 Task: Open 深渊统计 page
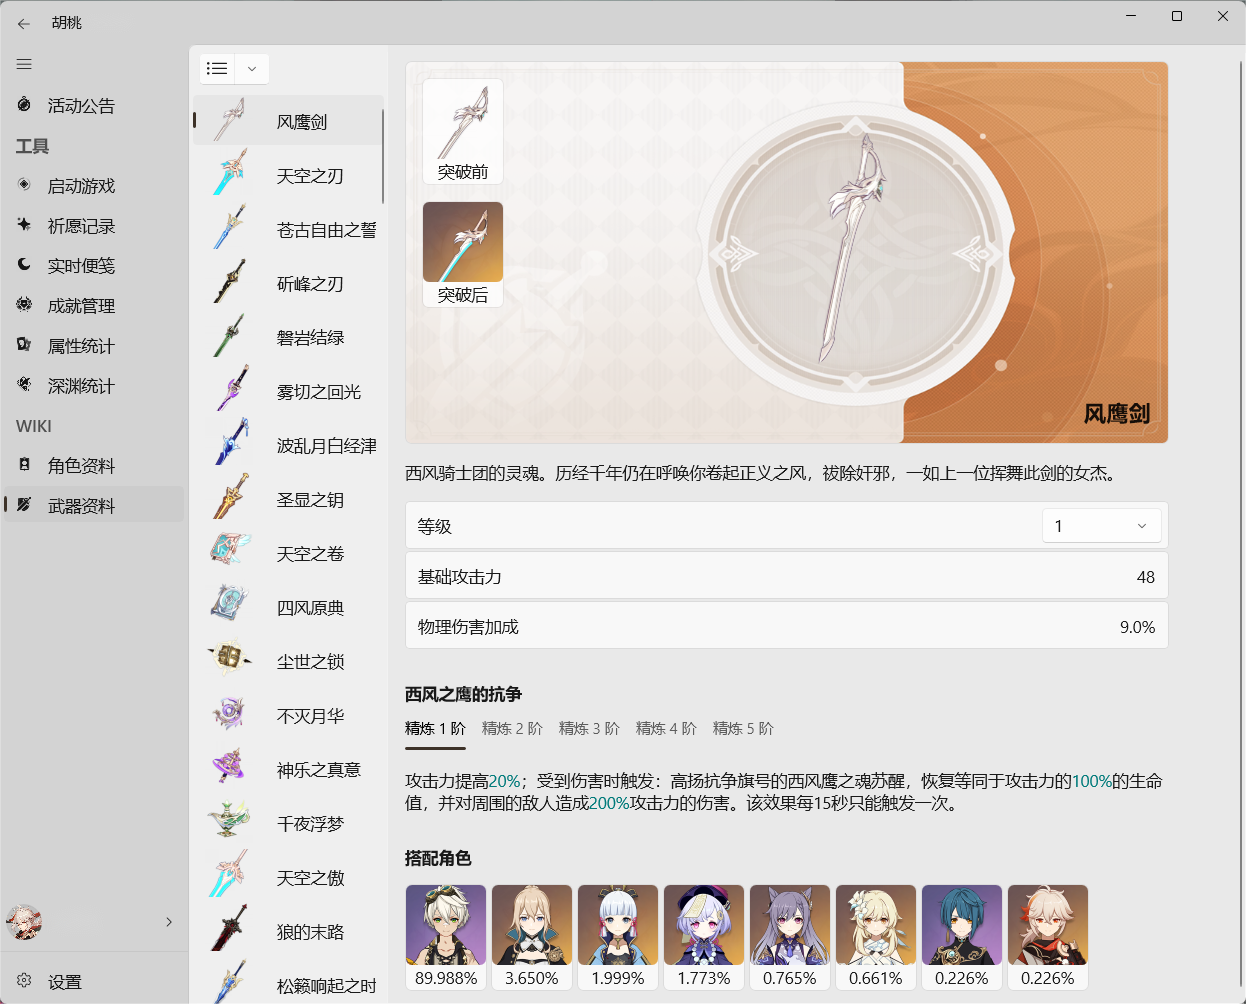tap(94, 386)
